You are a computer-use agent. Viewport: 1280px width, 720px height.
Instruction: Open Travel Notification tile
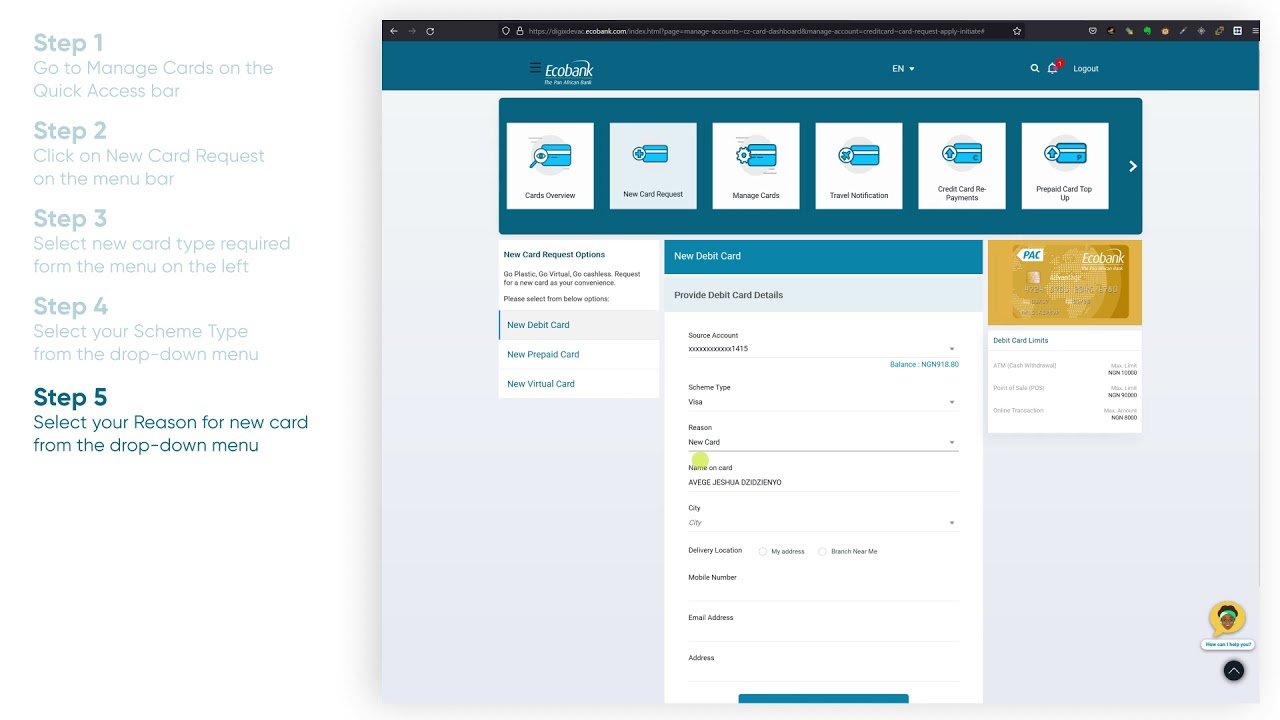click(859, 166)
